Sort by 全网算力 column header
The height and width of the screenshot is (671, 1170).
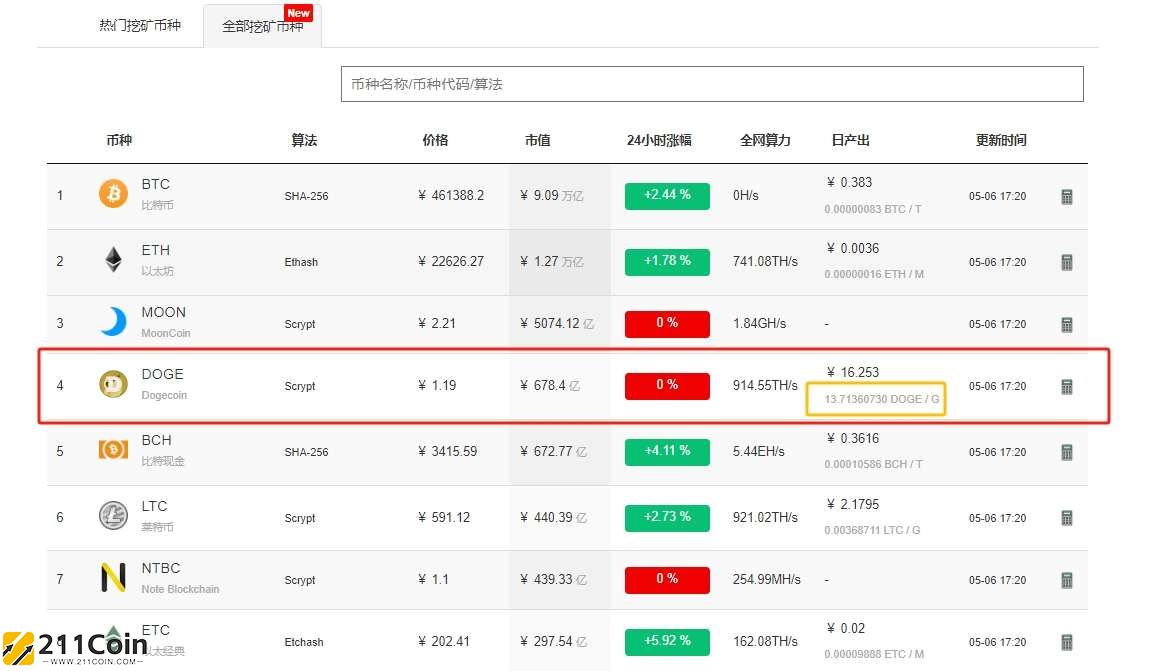[765, 140]
